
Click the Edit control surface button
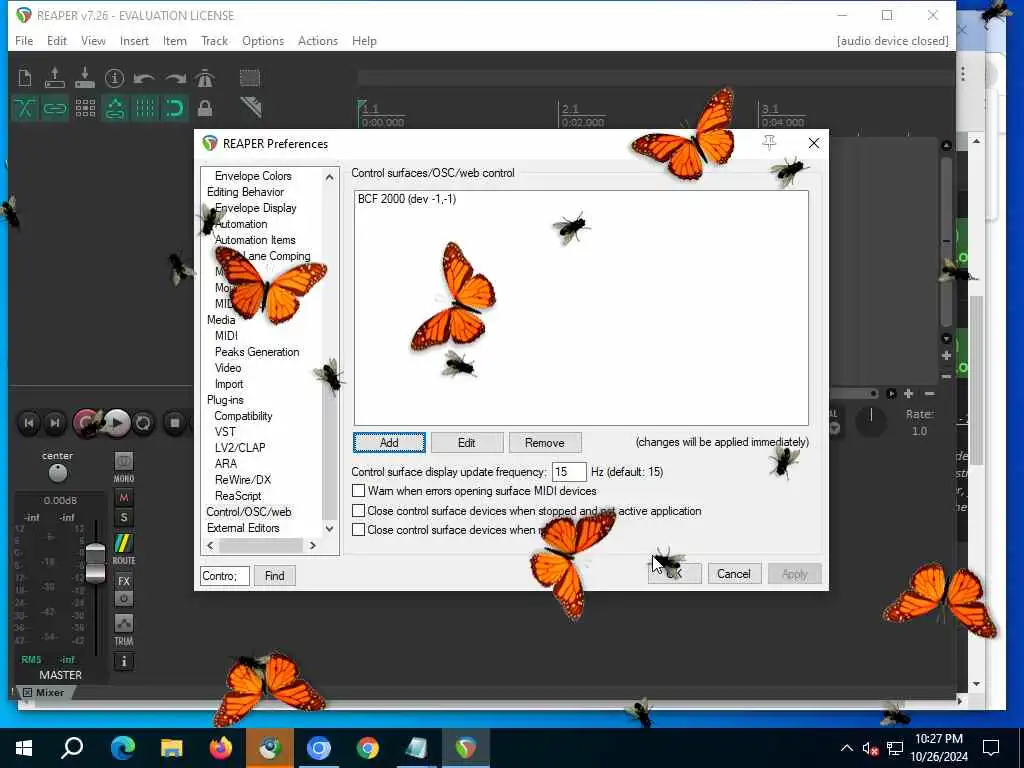pos(467,443)
